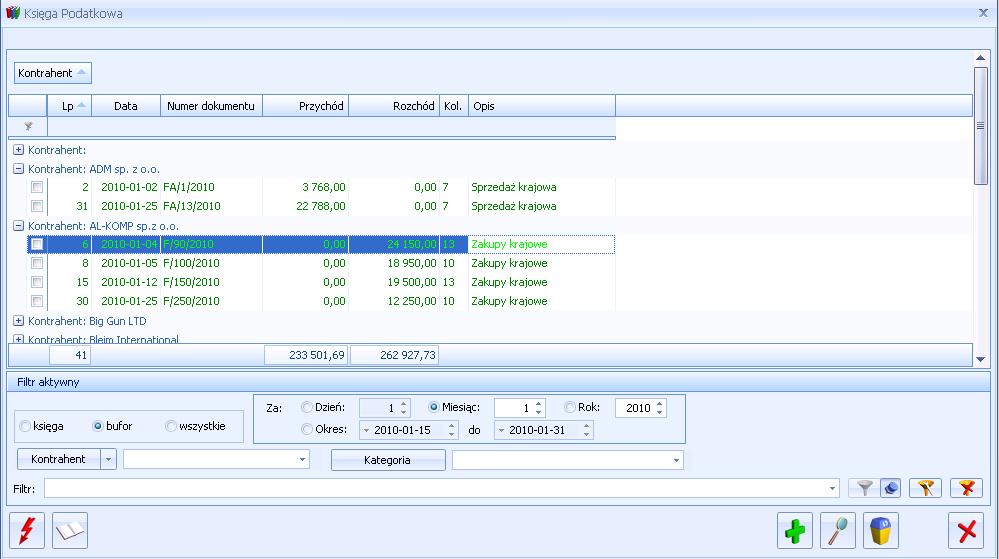
Task: Clear filter with red X funnel icon
Action: pyautogui.click(x=965, y=488)
